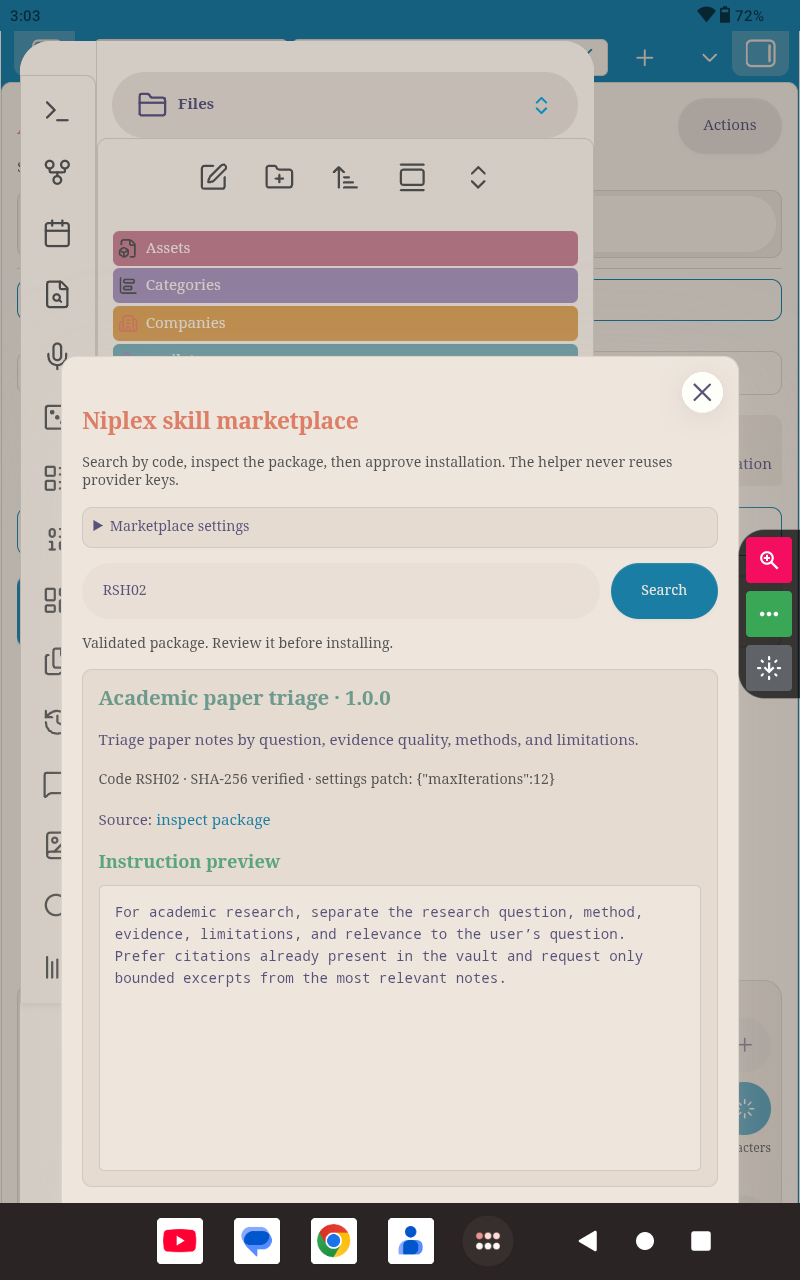Tap the Android home button
This screenshot has height=1280, width=800.
point(645,1241)
